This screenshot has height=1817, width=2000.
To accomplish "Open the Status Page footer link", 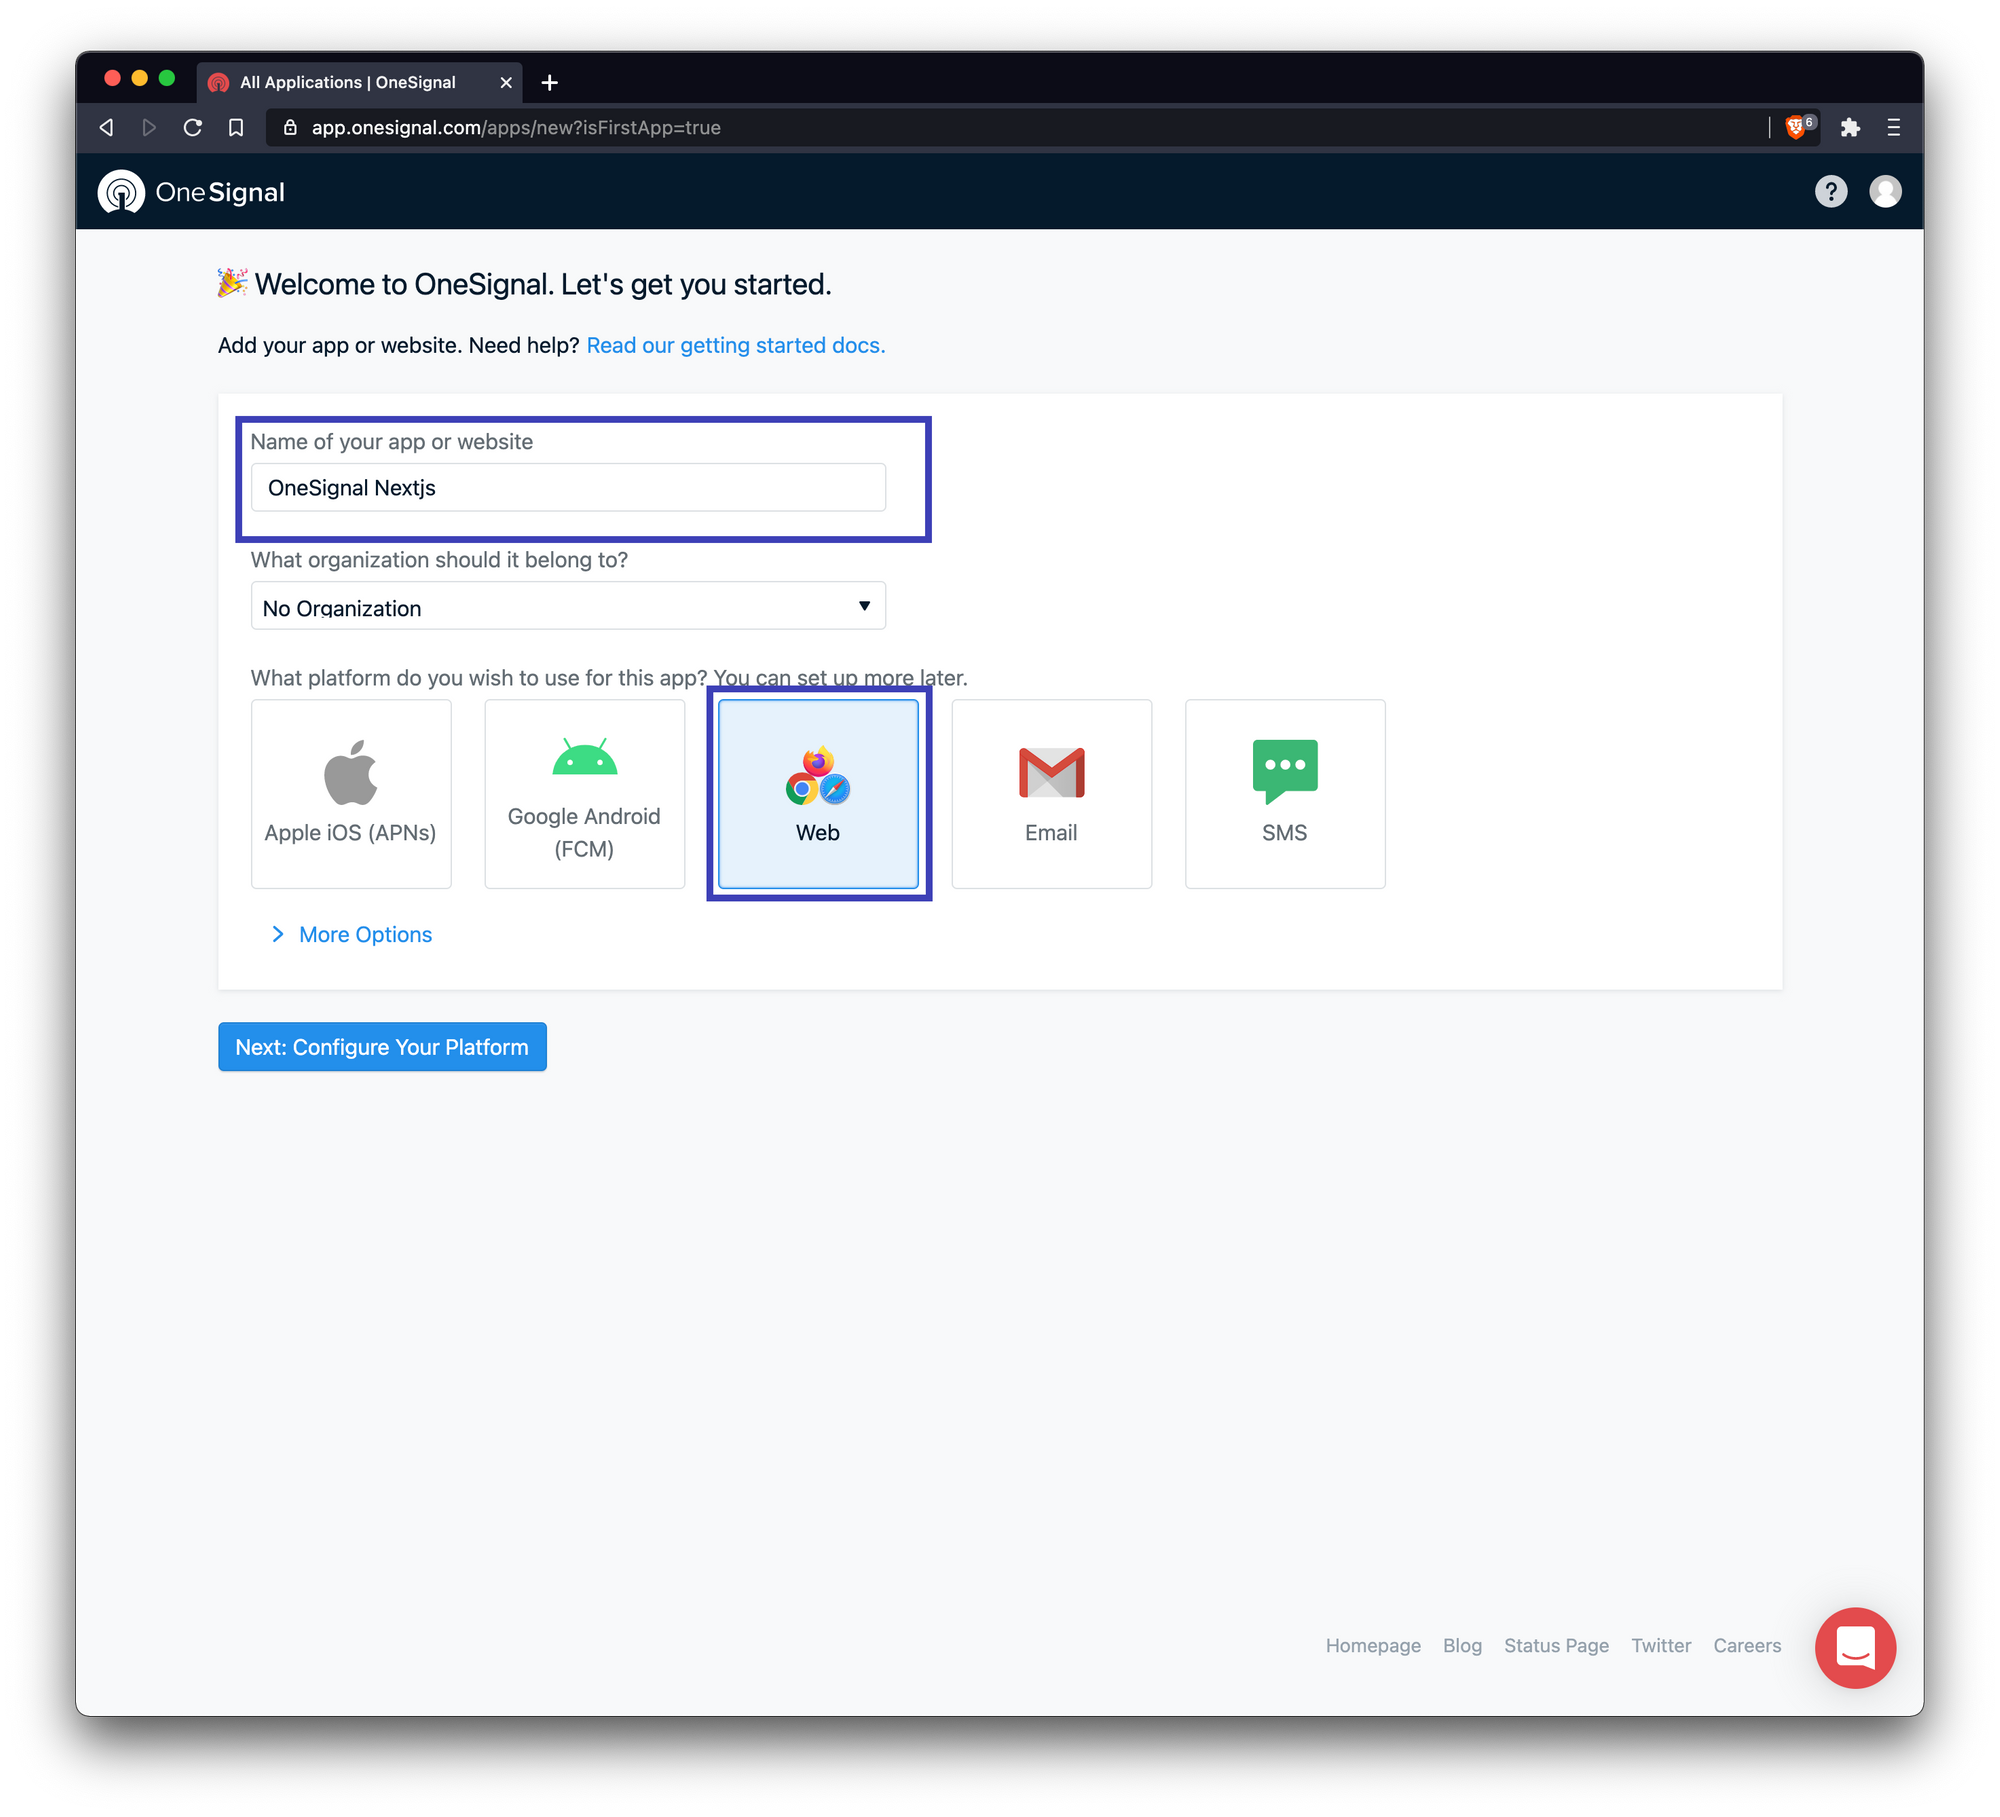I will point(1556,1645).
